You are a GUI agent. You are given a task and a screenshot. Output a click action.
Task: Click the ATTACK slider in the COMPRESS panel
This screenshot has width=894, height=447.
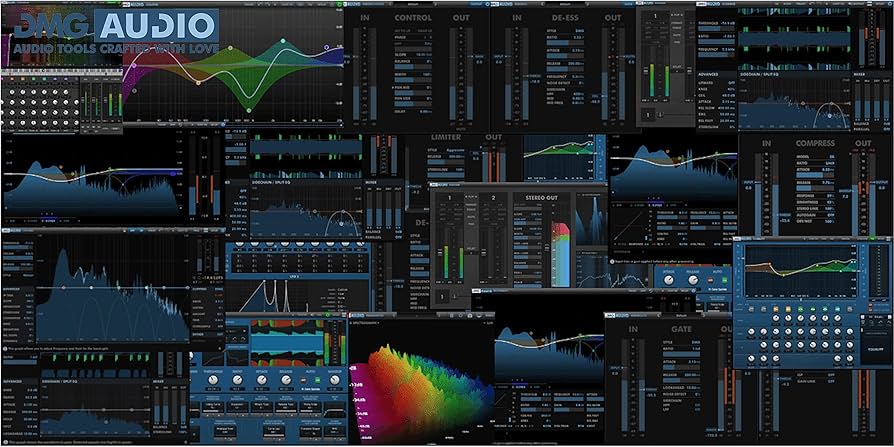pos(816,175)
